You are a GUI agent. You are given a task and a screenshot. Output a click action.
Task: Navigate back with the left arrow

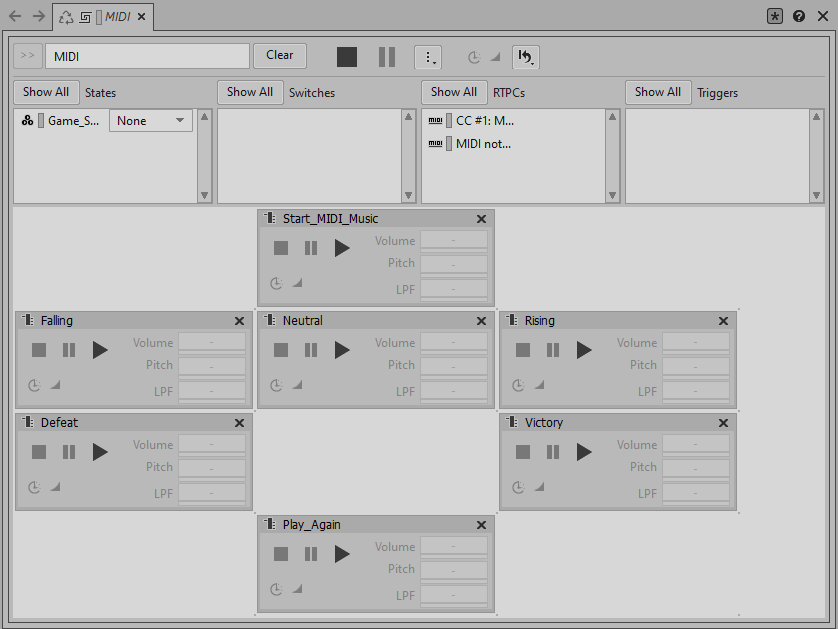point(15,16)
